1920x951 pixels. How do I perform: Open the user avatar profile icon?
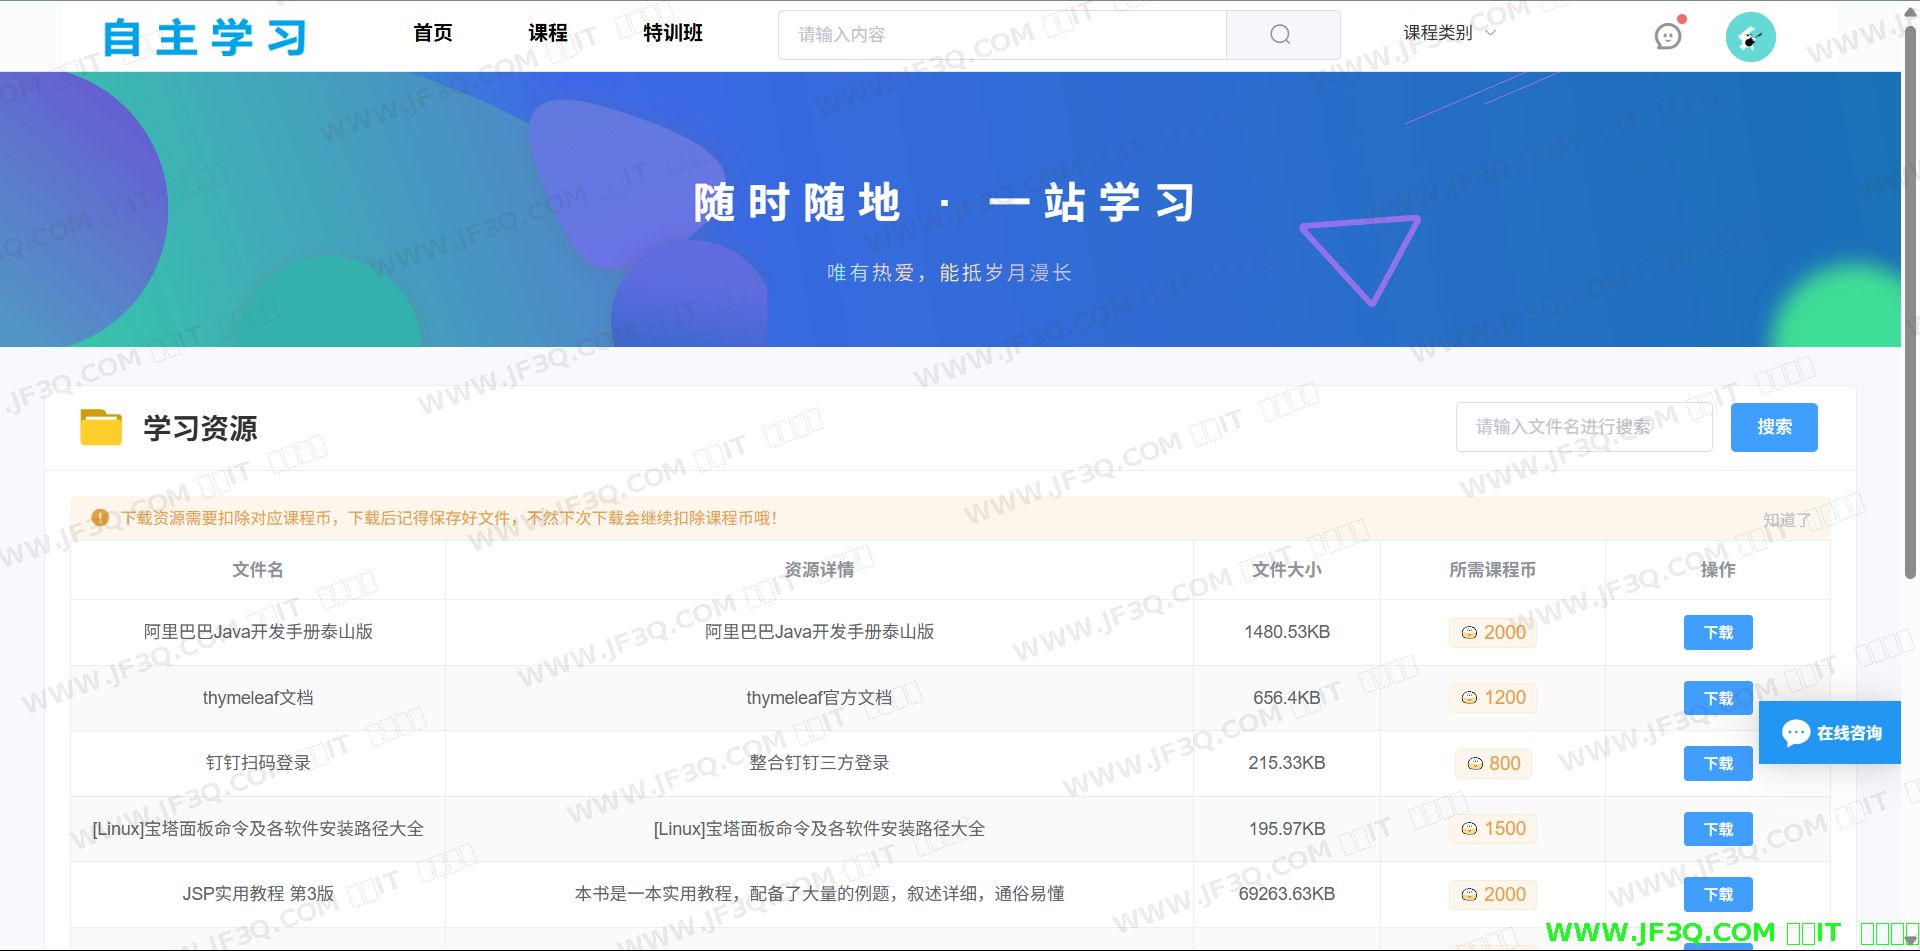coord(1750,38)
